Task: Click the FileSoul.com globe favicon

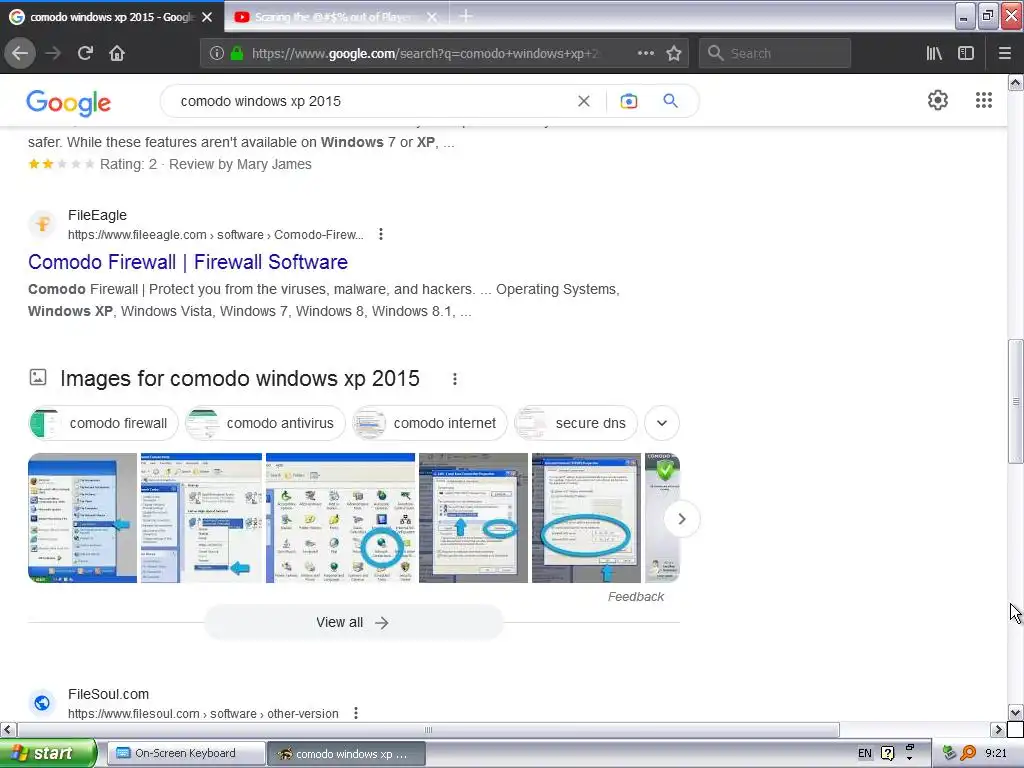Action: click(42, 703)
